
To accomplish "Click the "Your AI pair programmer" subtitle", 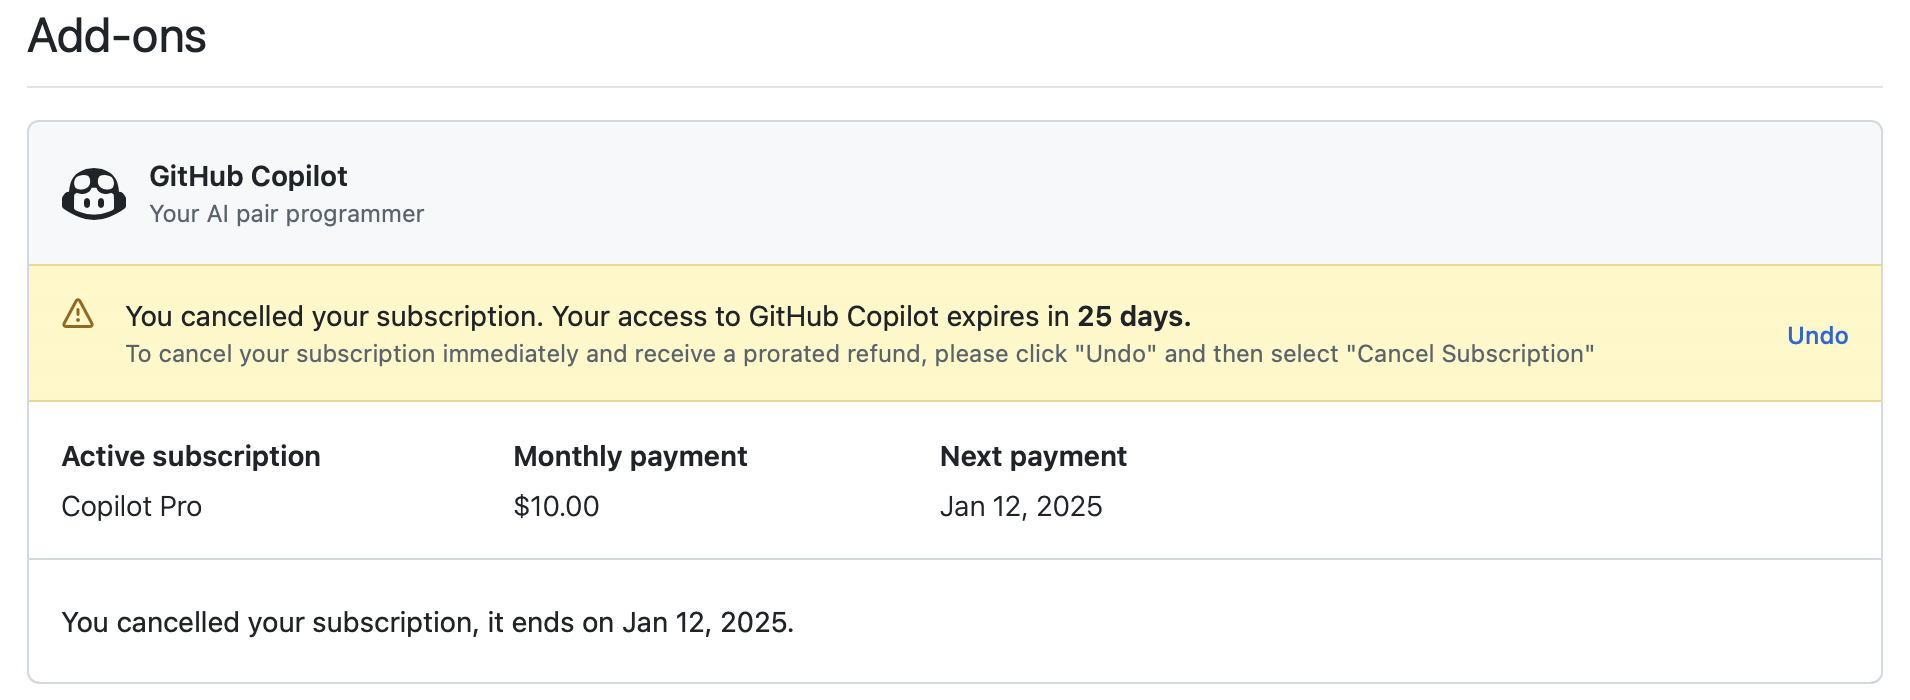I will tap(286, 214).
